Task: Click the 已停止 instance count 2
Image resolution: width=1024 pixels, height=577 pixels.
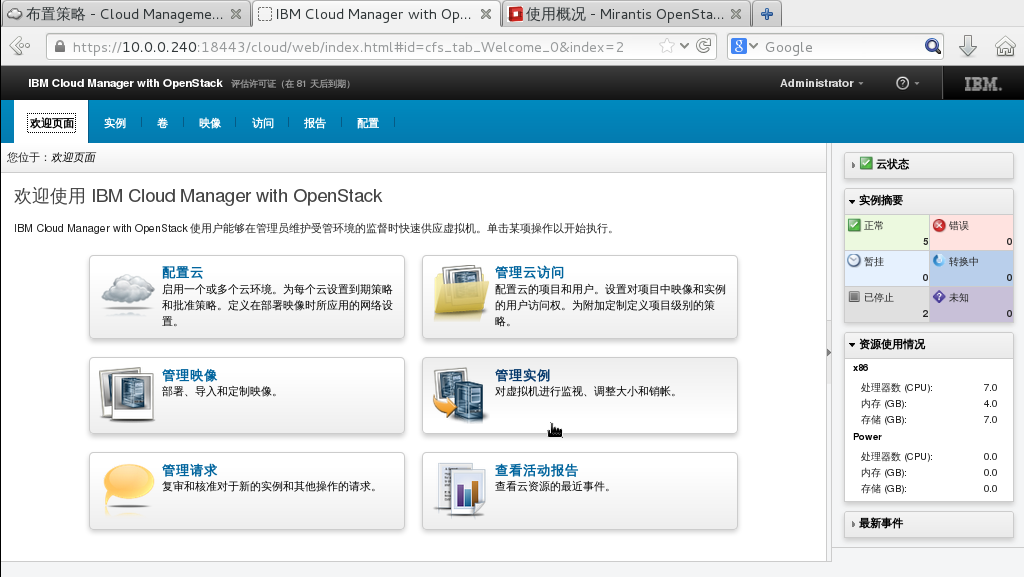Action: (x=925, y=313)
